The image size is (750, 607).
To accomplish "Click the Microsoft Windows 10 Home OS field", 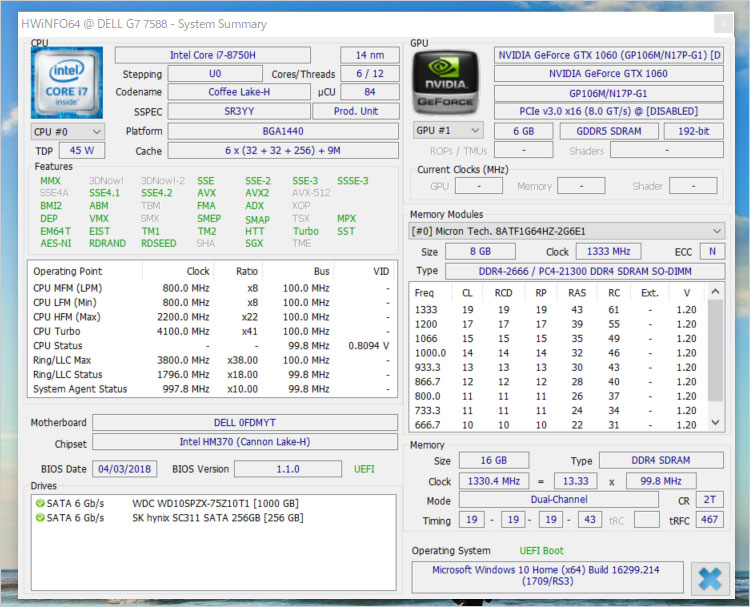I will (x=547, y=575).
